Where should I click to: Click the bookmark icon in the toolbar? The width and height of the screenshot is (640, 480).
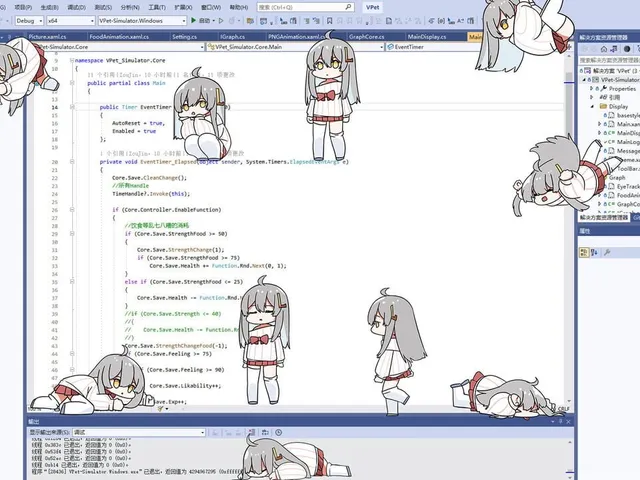329,20
